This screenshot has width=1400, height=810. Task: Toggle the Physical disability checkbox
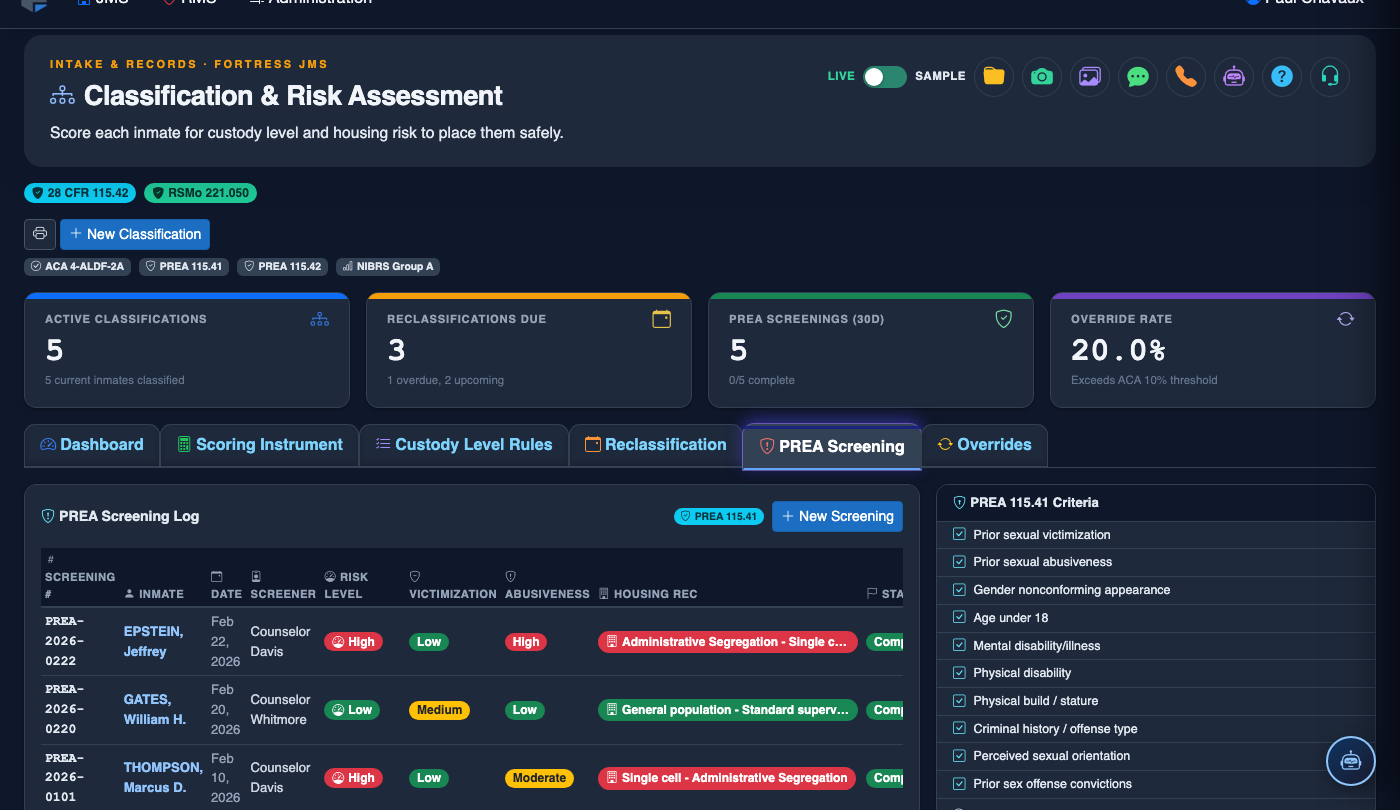tap(960, 673)
